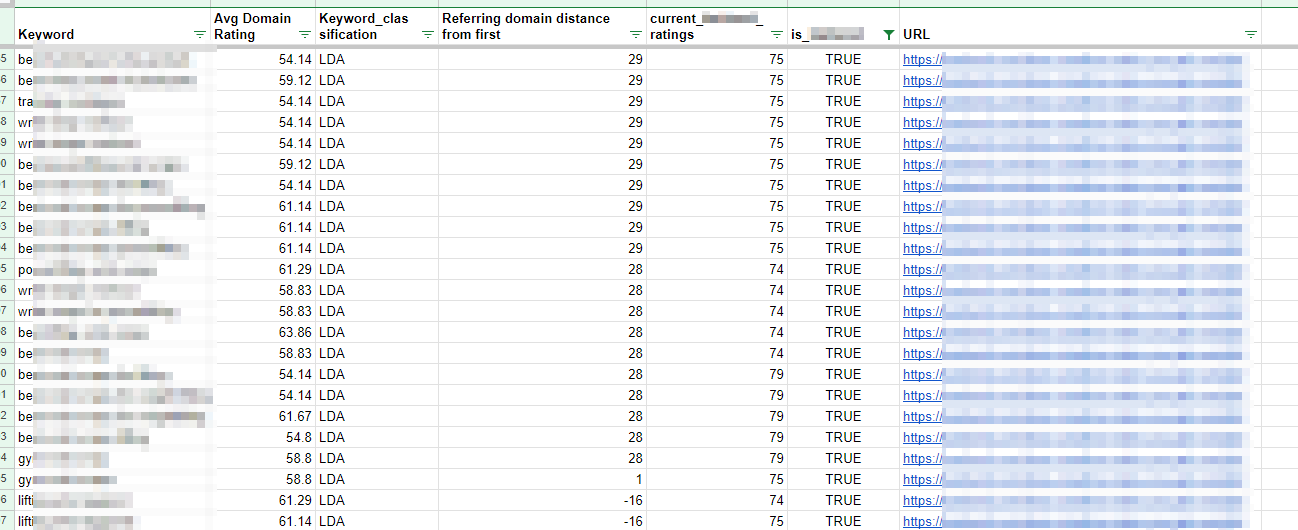Click the Avg Domain Rating header cell
The height and width of the screenshot is (530, 1298).
252,26
